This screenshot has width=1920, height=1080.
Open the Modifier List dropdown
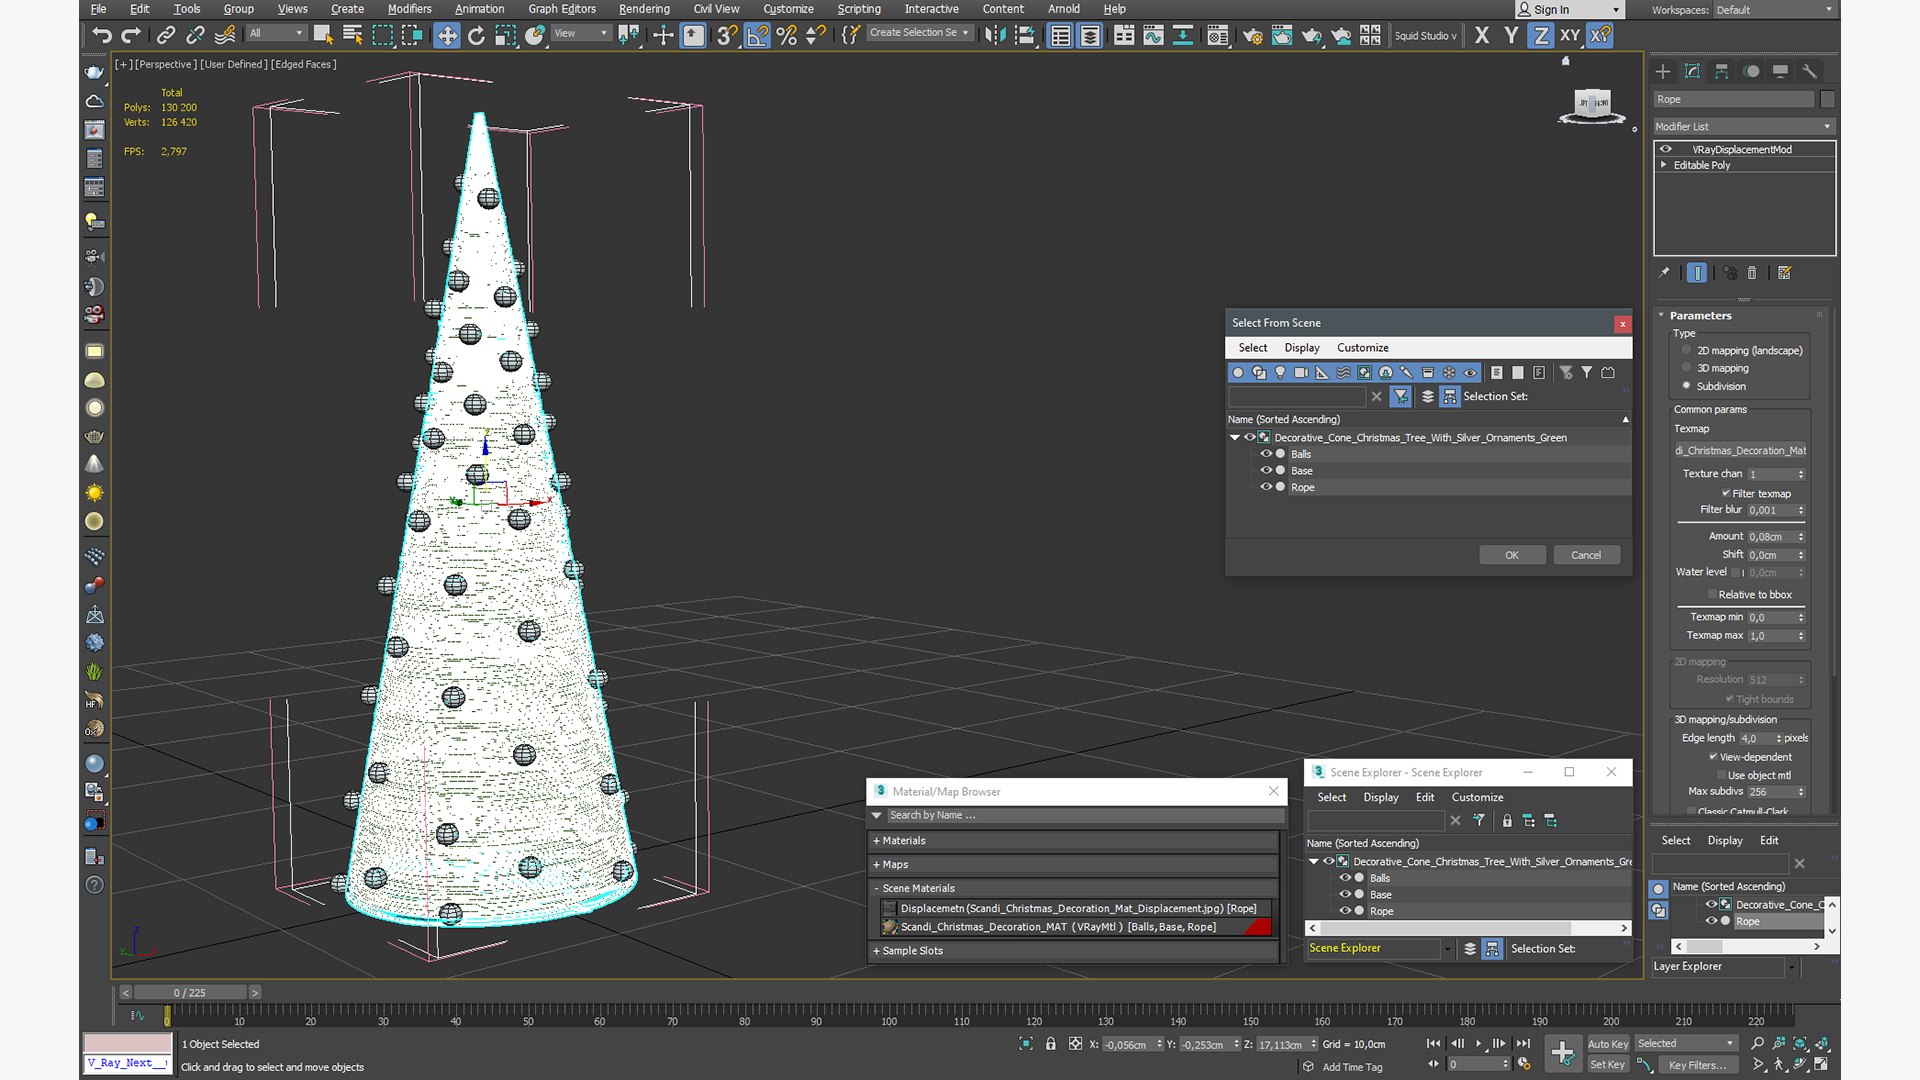point(1743,126)
